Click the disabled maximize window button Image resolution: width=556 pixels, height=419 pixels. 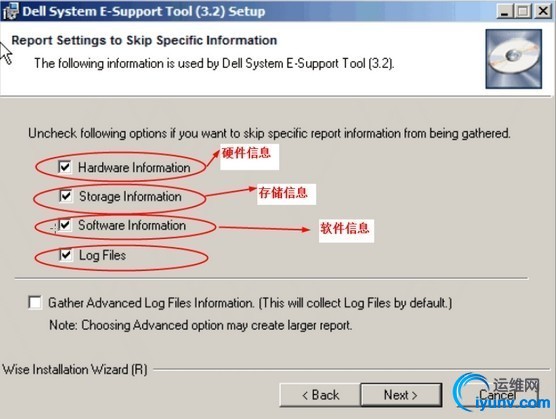pyautogui.click(x=523, y=11)
